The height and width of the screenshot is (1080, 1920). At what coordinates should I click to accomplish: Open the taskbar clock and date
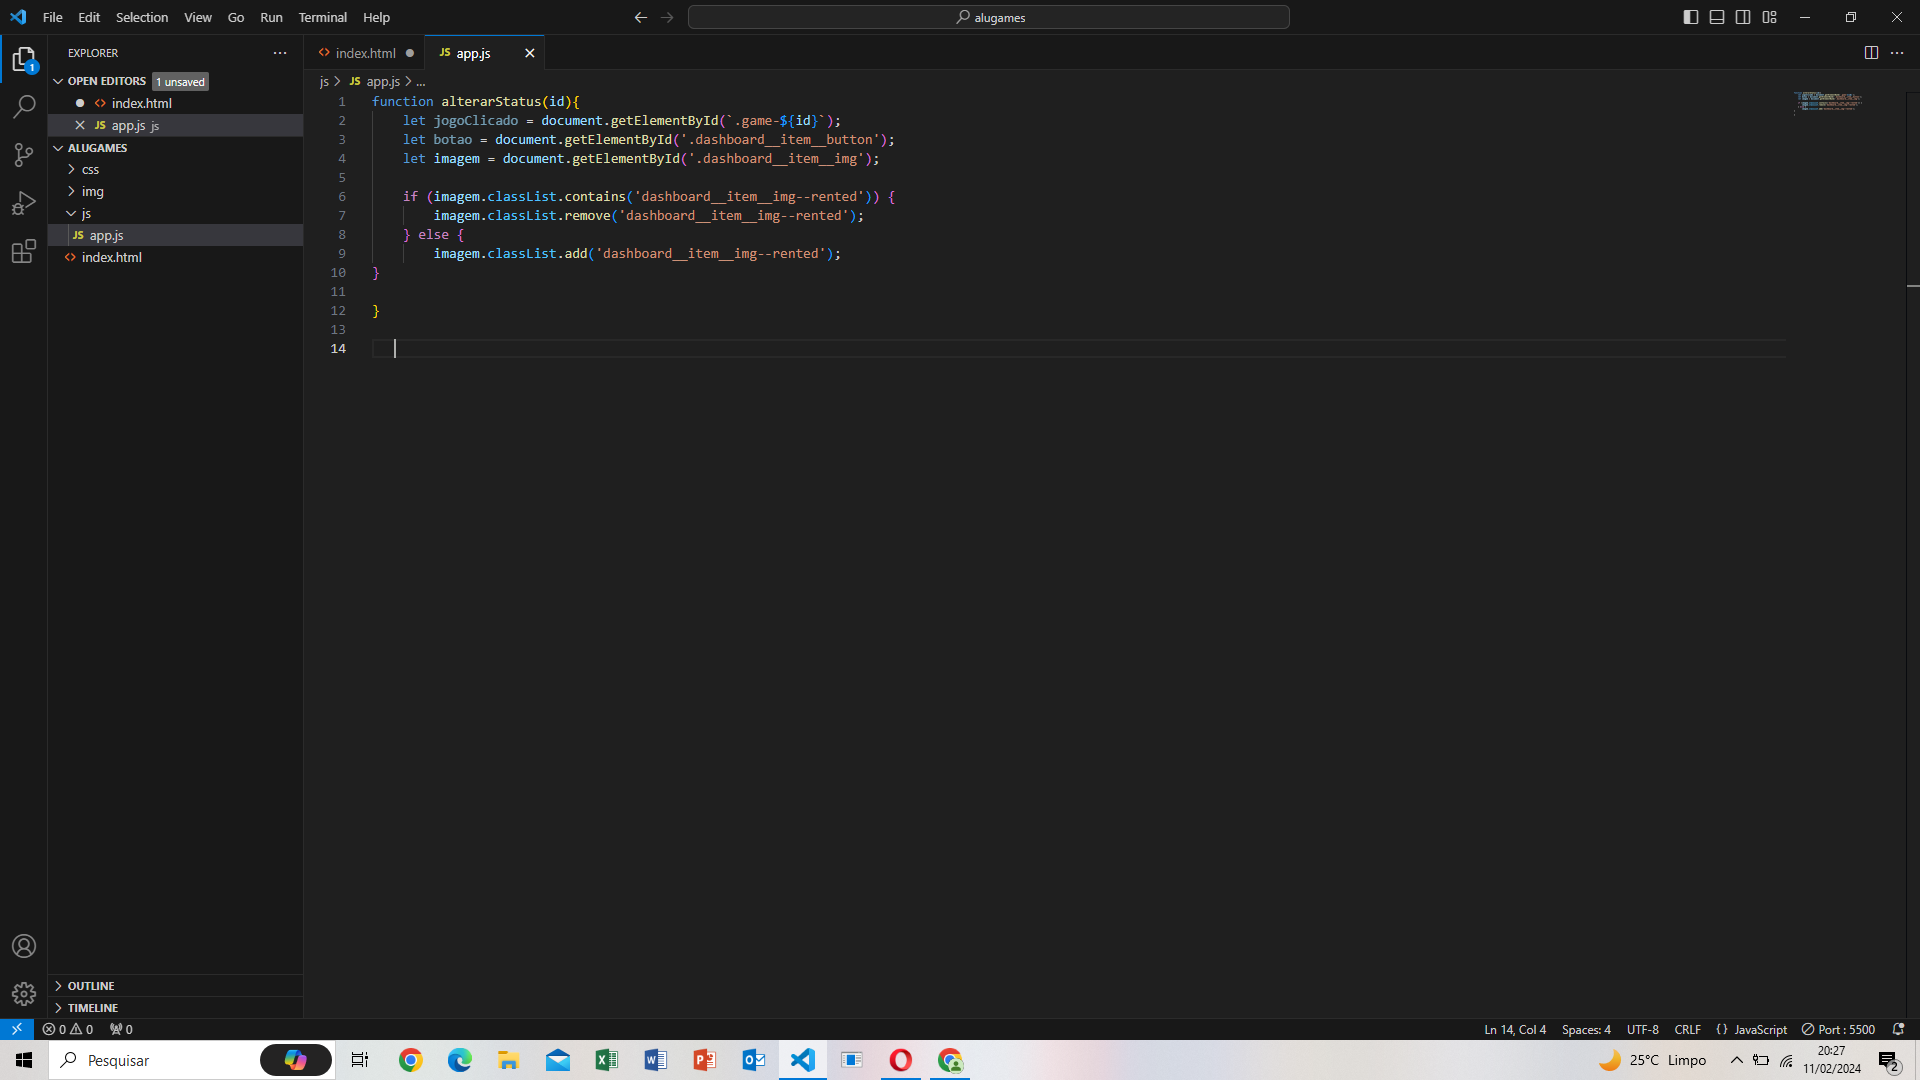tap(1832, 1060)
